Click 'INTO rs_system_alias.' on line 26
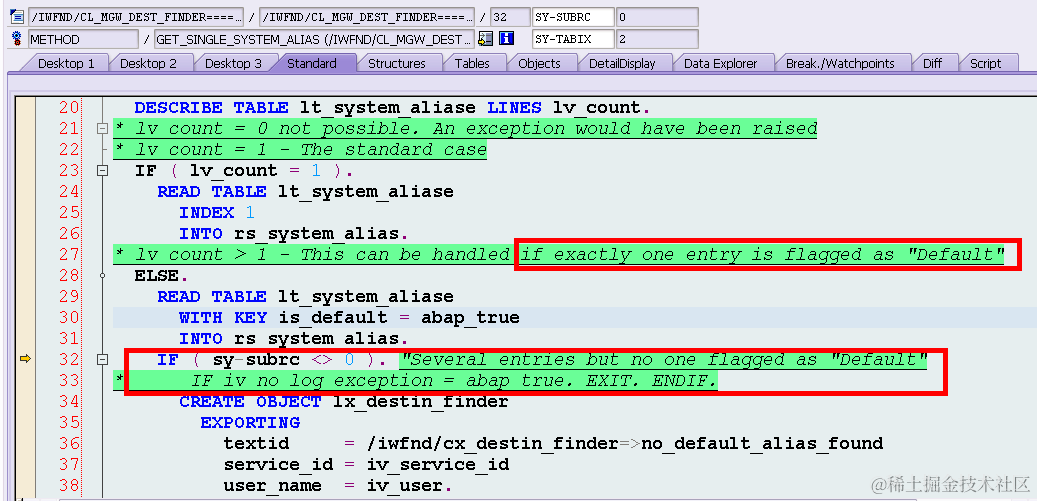This screenshot has width=1037, height=501. pos(294,233)
